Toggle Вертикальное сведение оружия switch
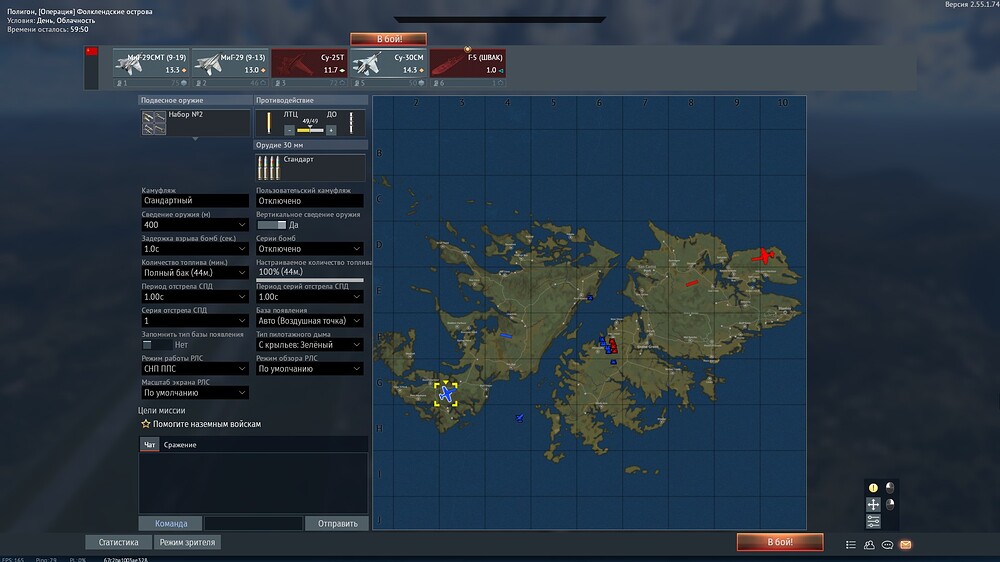The image size is (1000, 562). pos(272,225)
